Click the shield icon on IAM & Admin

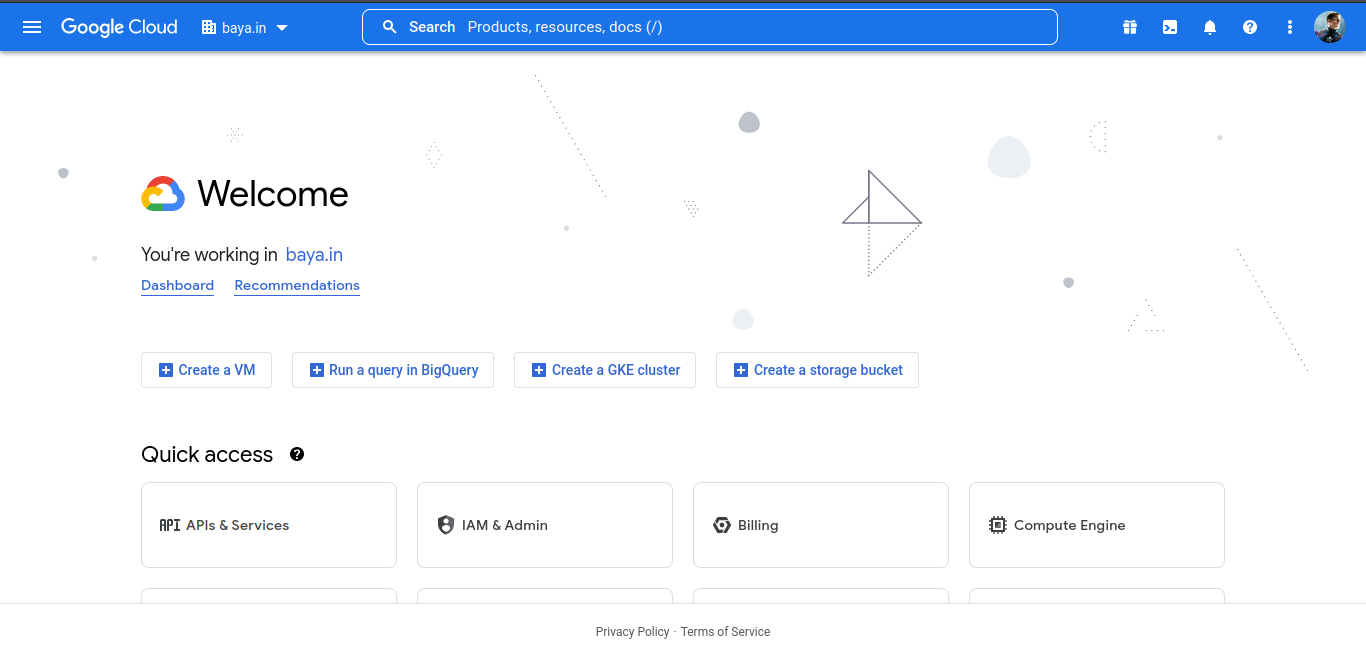point(446,525)
